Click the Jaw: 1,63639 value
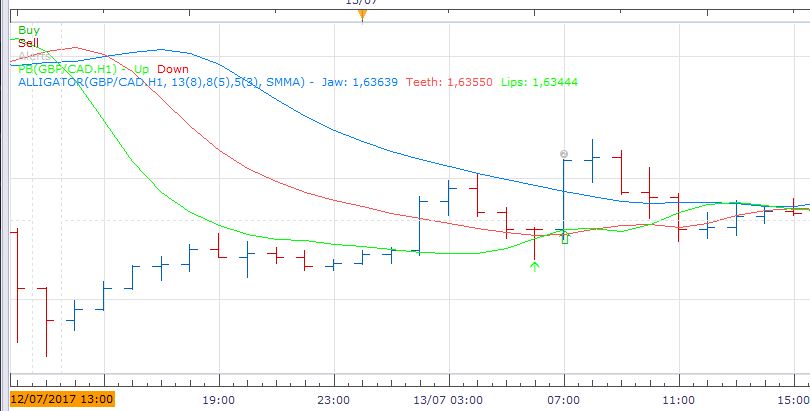The height and width of the screenshot is (411, 810). (360, 82)
